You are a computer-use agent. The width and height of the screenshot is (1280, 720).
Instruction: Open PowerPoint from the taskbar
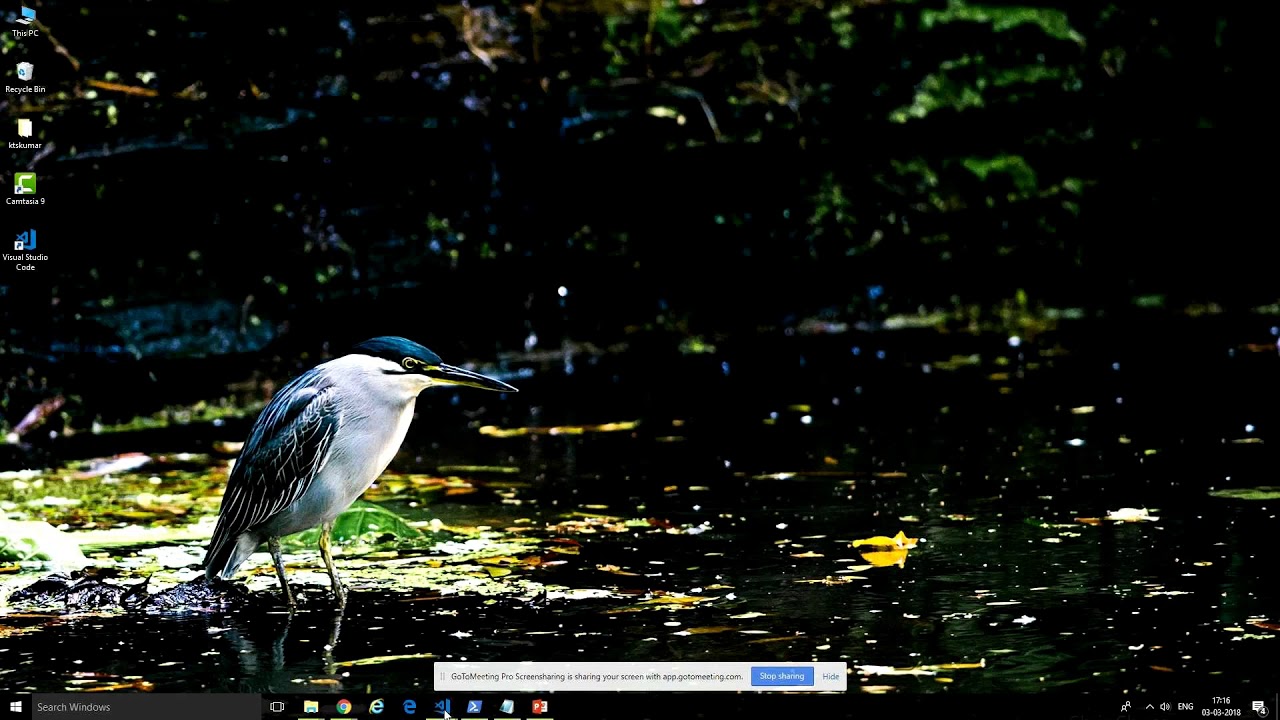click(x=540, y=707)
